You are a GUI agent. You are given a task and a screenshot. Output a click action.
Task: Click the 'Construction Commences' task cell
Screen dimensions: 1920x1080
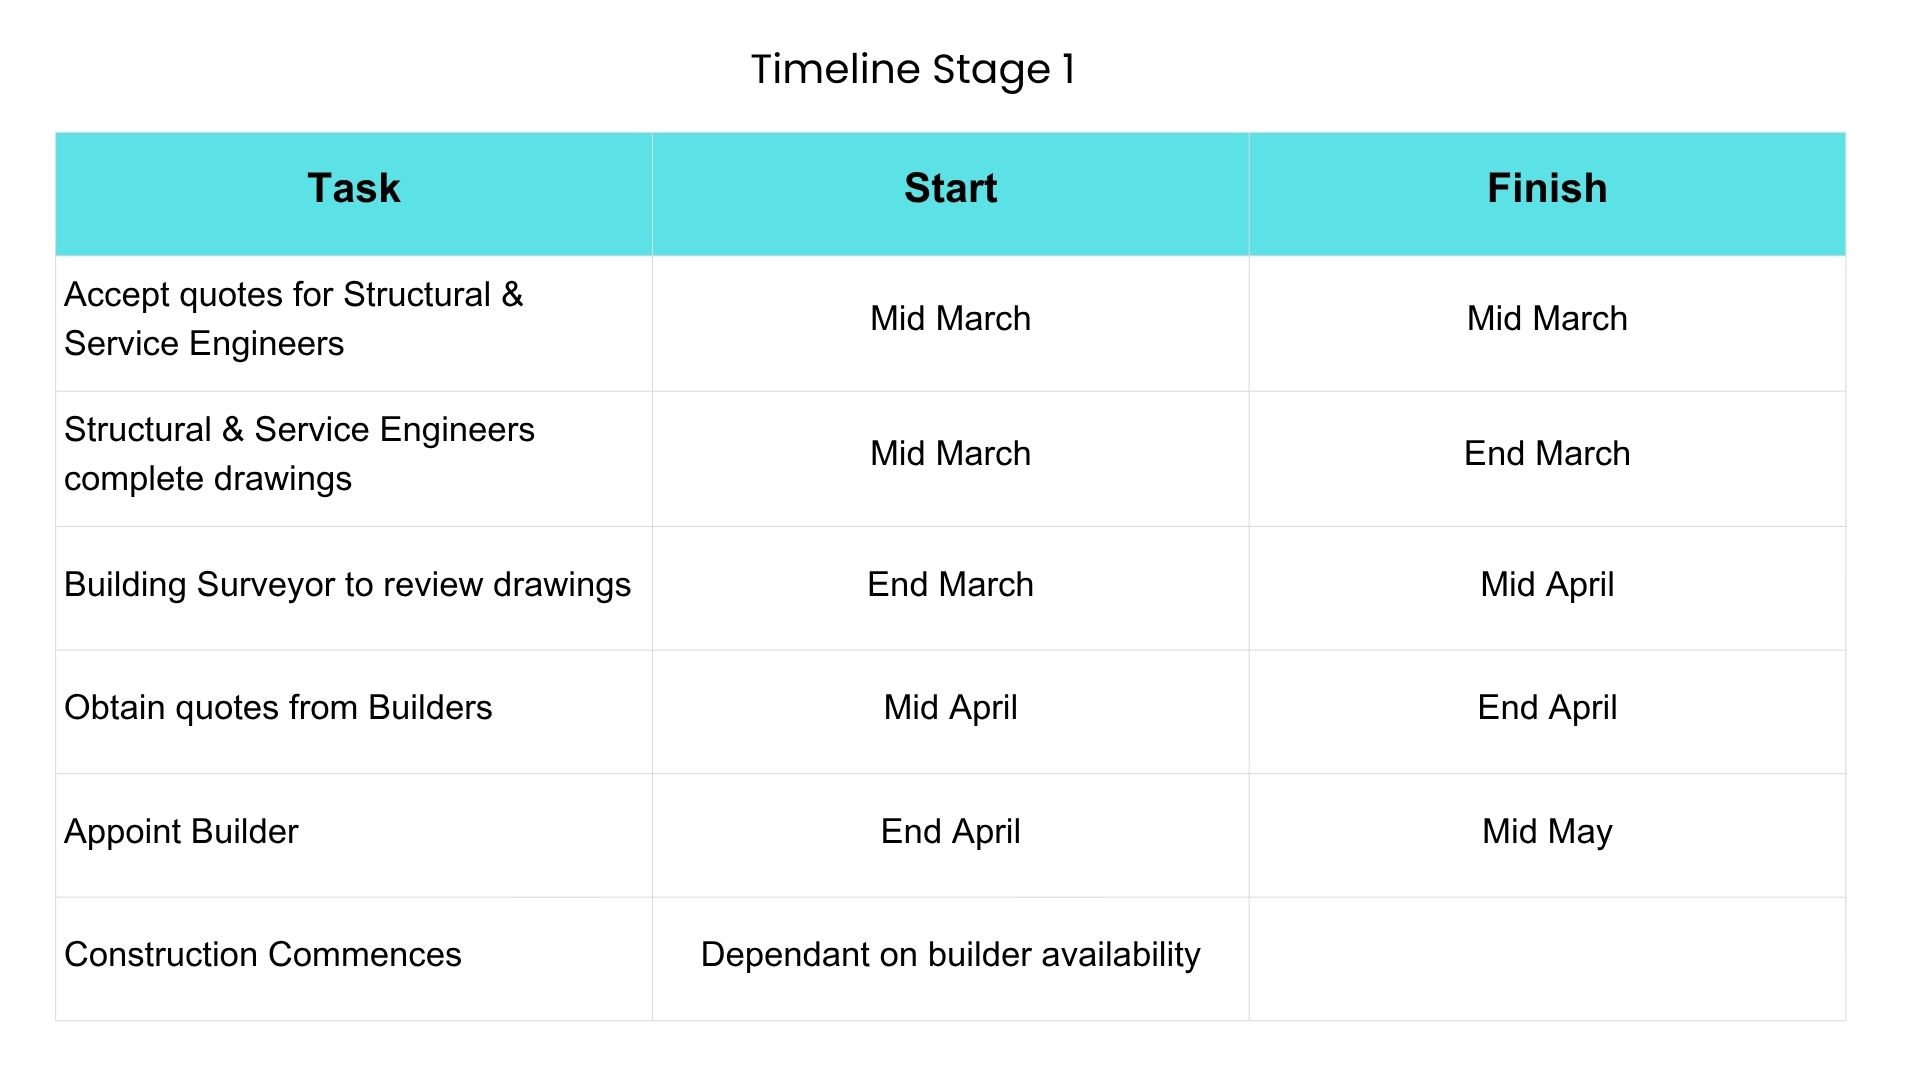click(263, 955)
